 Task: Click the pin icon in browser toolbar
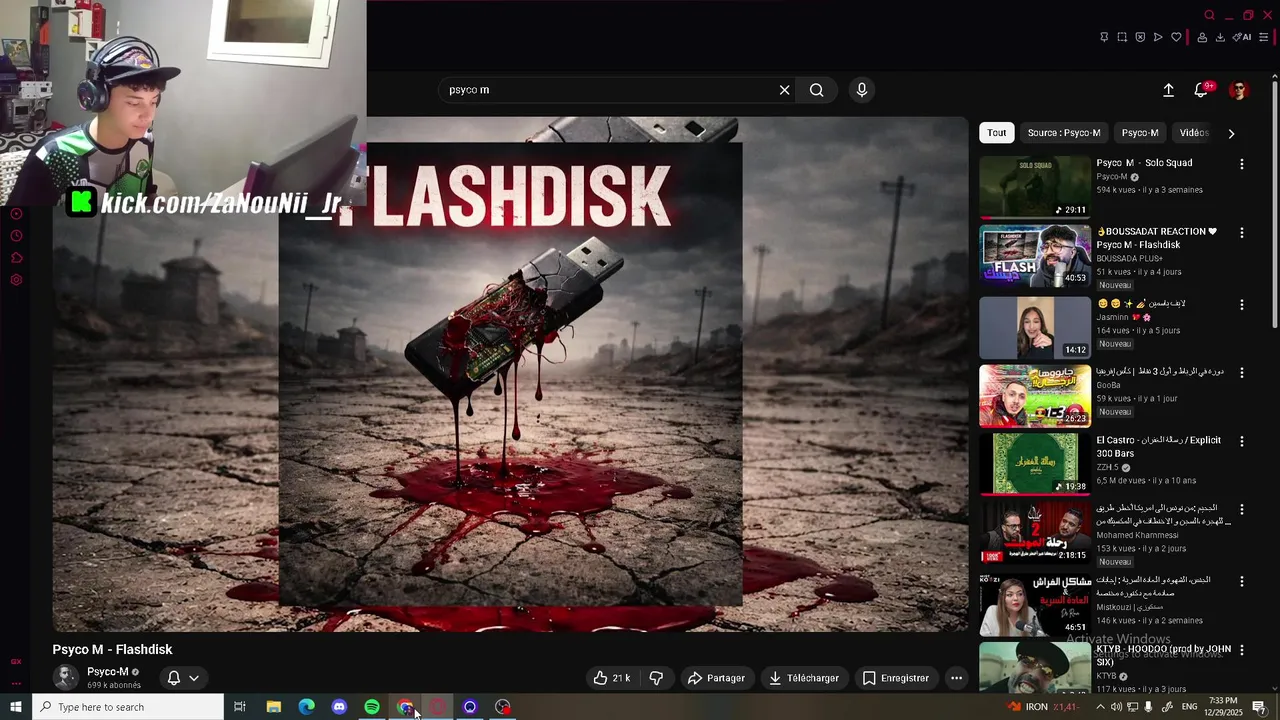click(1104, 37)
